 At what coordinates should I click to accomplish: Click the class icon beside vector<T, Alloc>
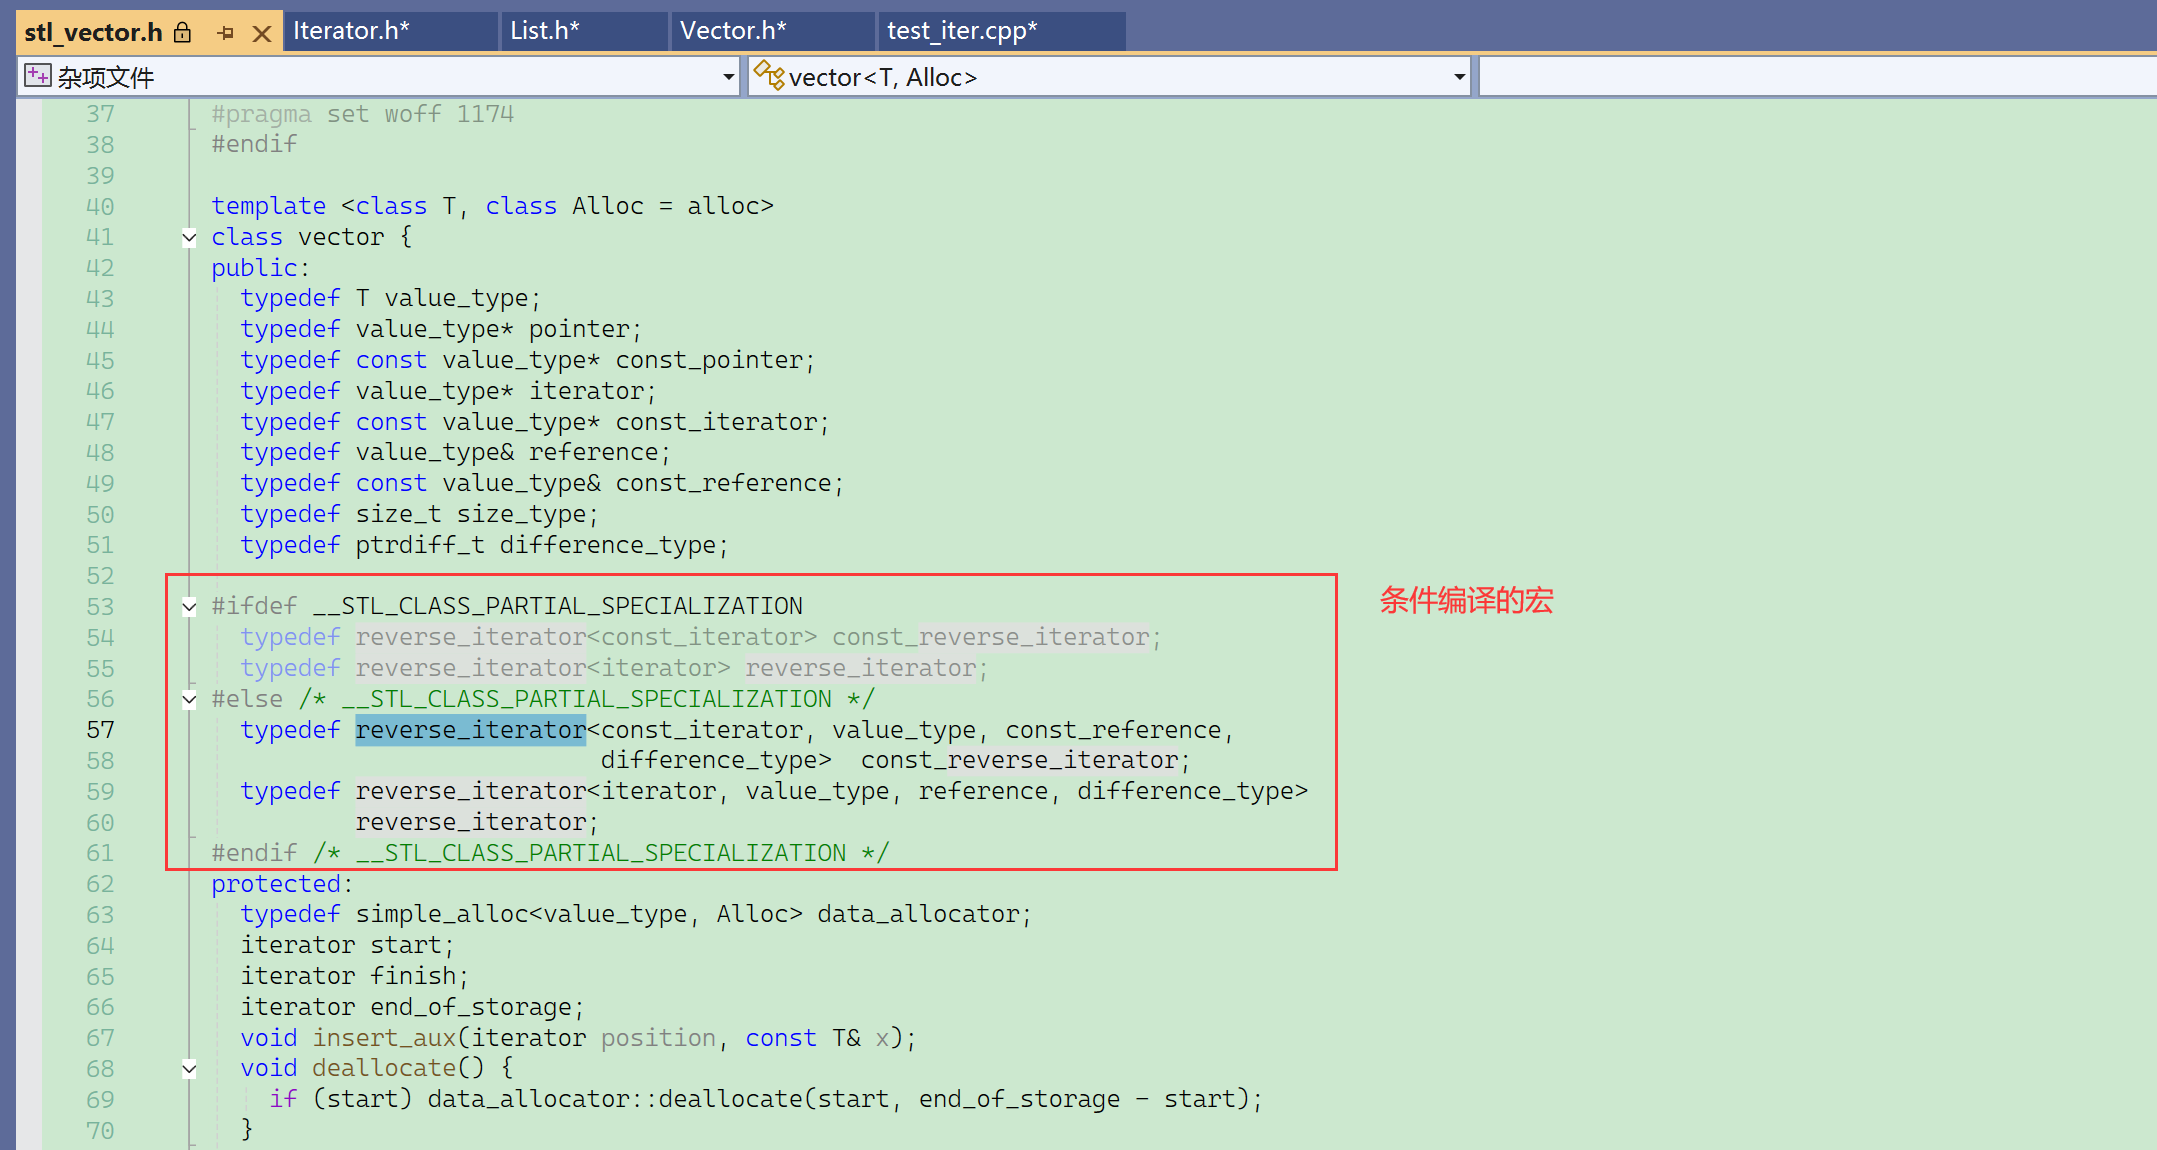768,75
